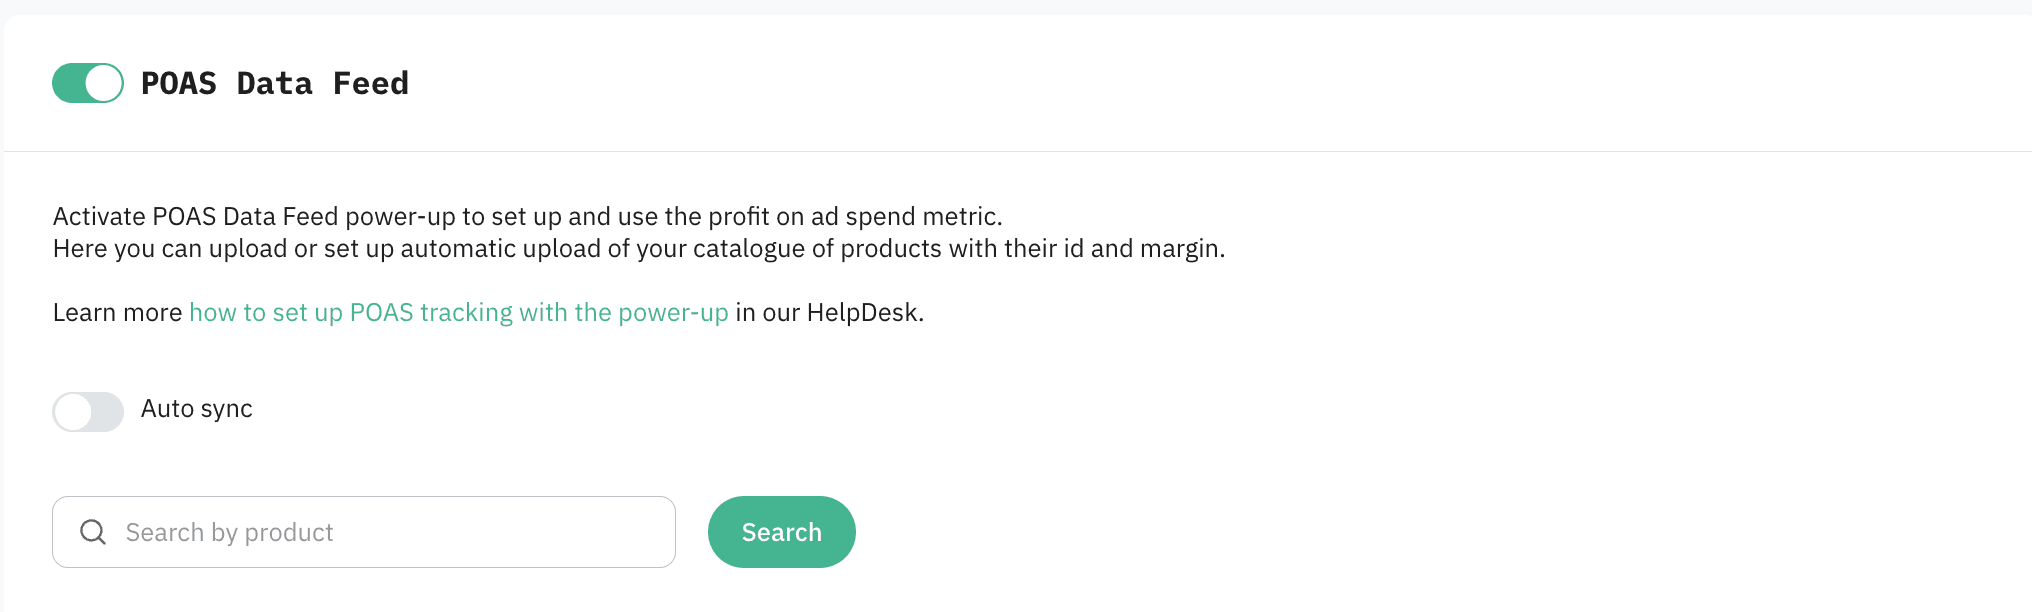Click the Auto sync label text
The height and width of the screenshot is (612, 2032).
[196, 409]
